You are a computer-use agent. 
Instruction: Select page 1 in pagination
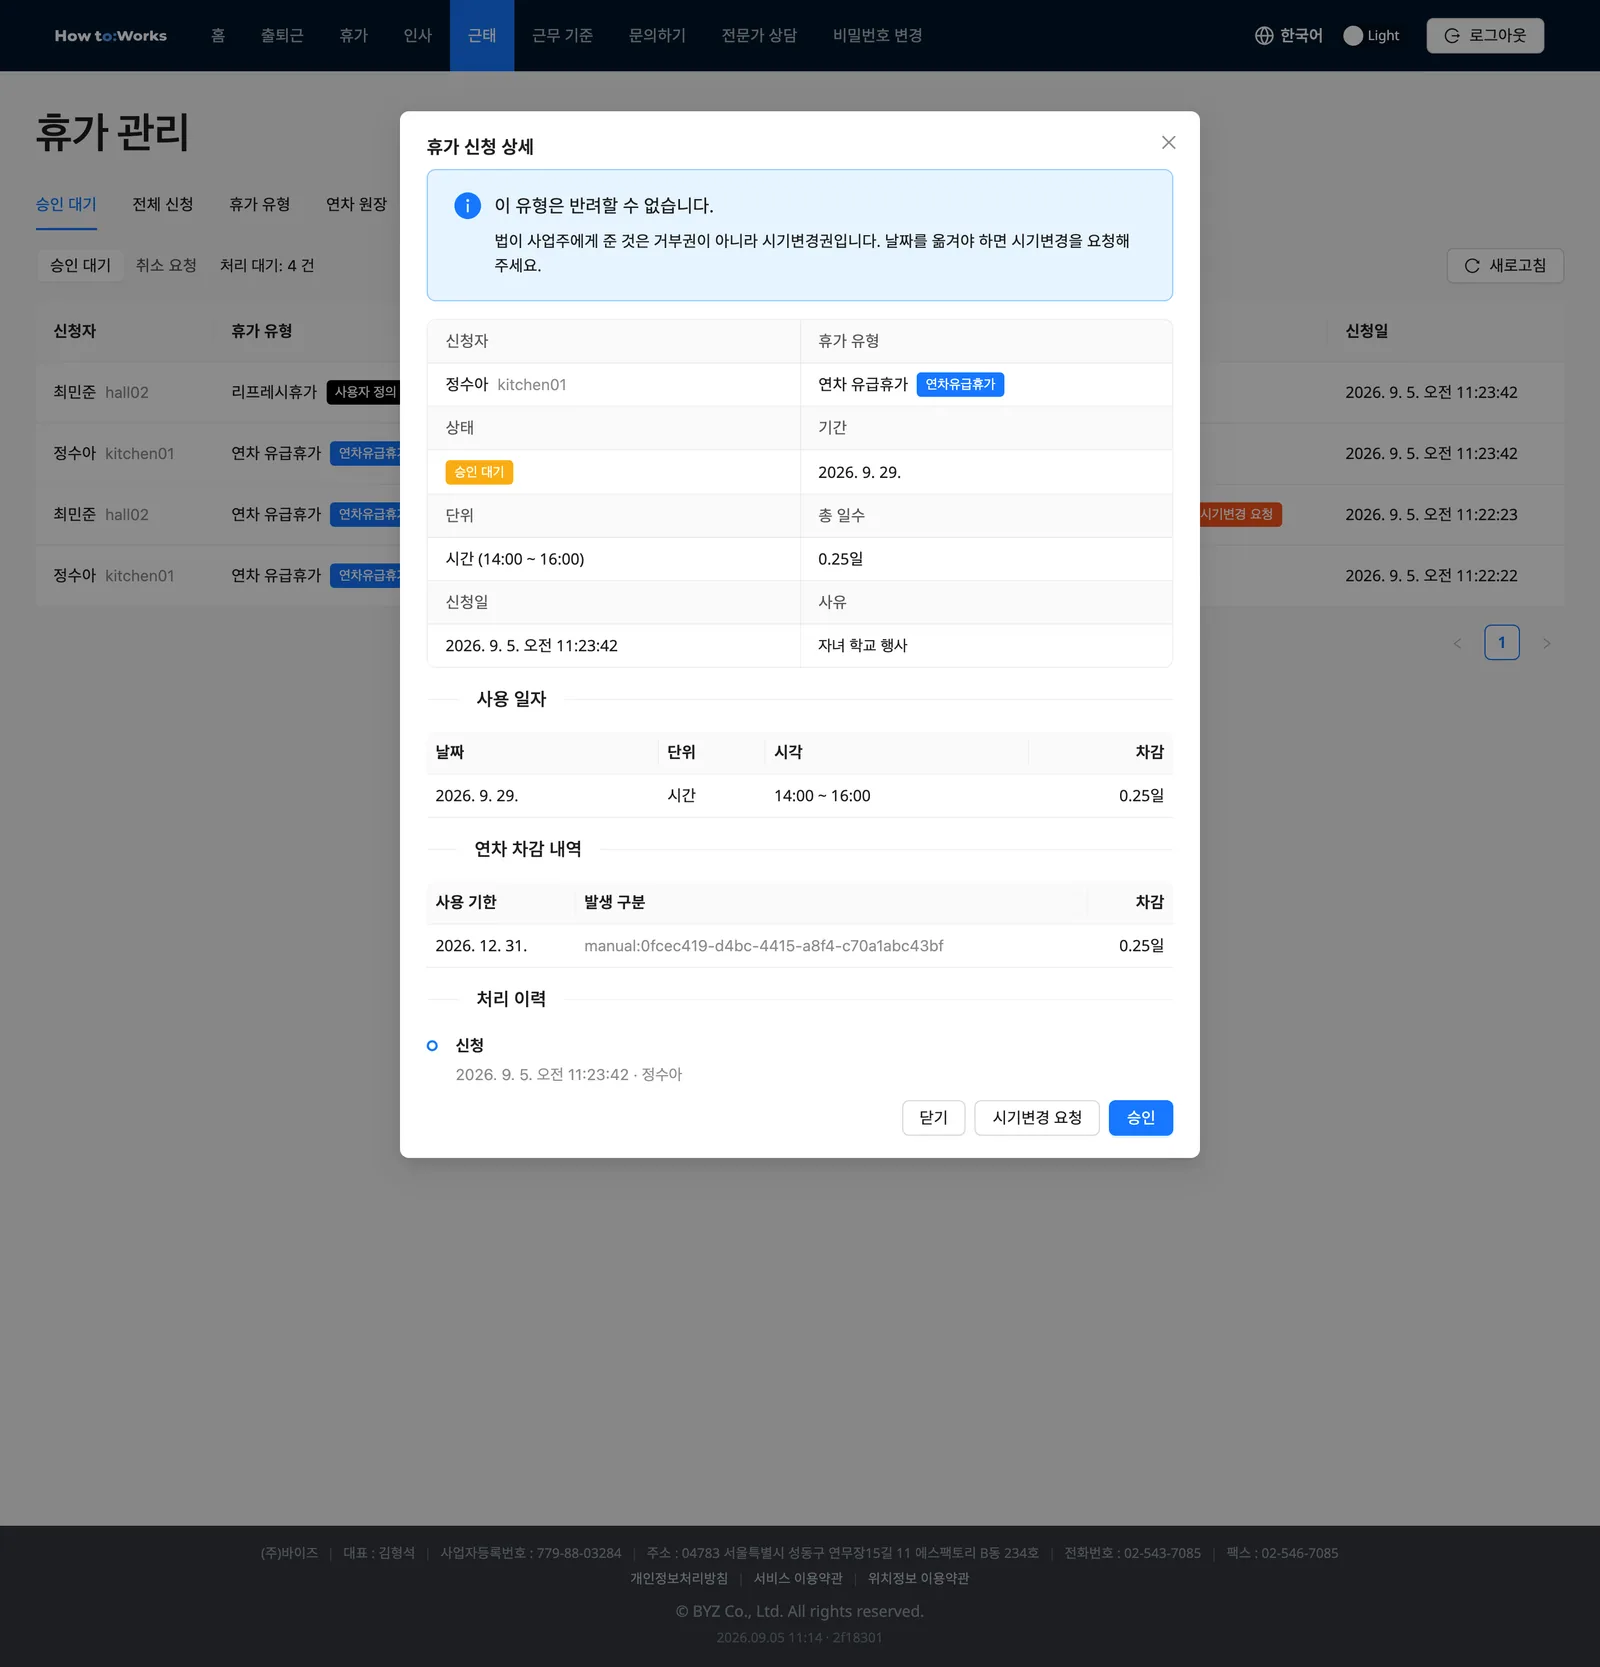coord(1501,643)
